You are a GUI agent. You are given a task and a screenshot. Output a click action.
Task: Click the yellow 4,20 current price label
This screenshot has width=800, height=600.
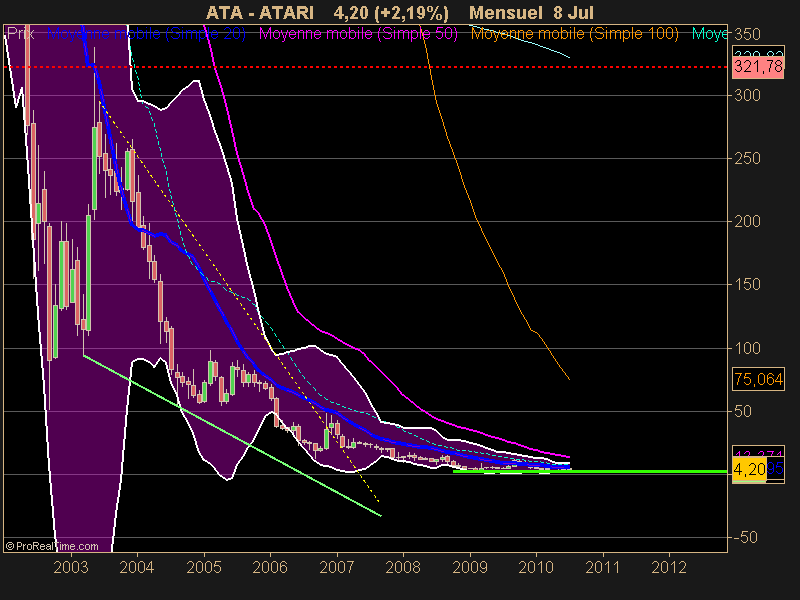coord(749,468)
